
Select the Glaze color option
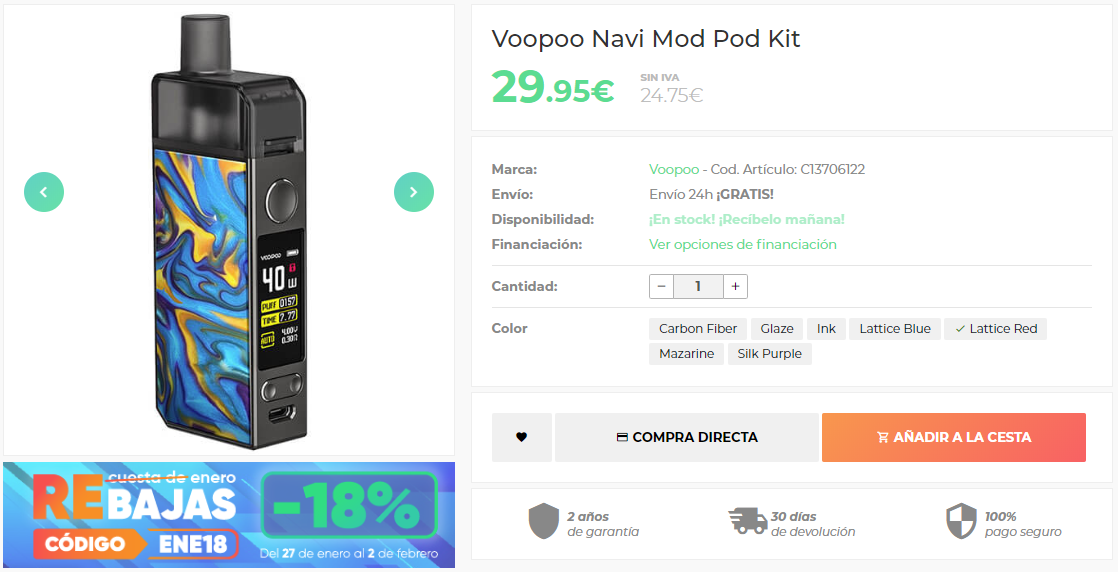click(776, 329)
